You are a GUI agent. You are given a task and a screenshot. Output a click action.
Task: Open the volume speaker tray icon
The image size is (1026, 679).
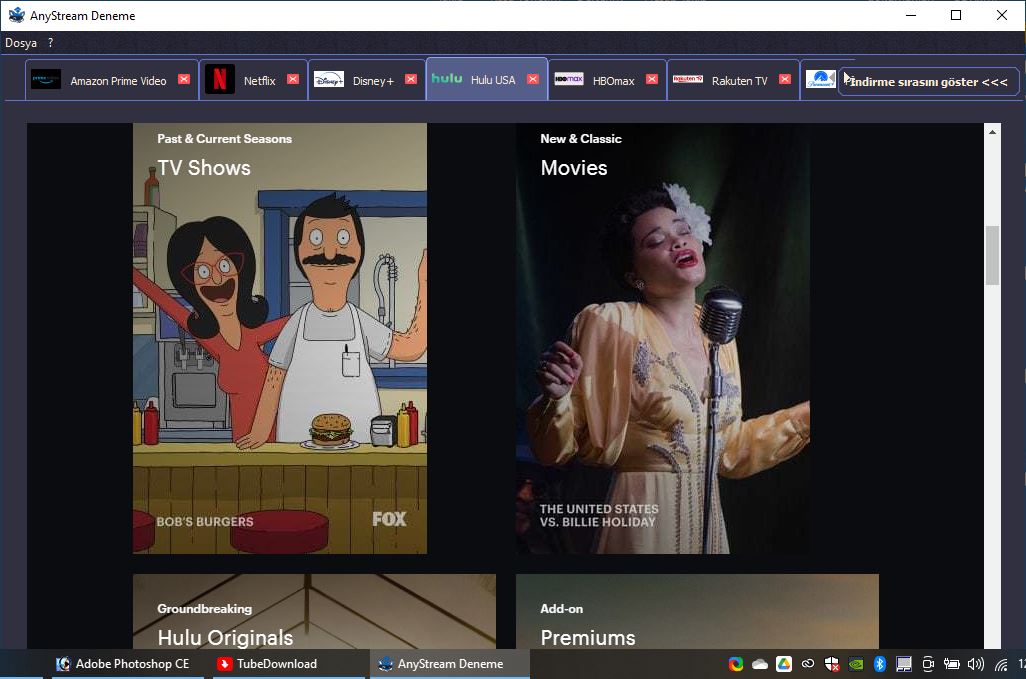pyautogui.click(x=975, y=664)
